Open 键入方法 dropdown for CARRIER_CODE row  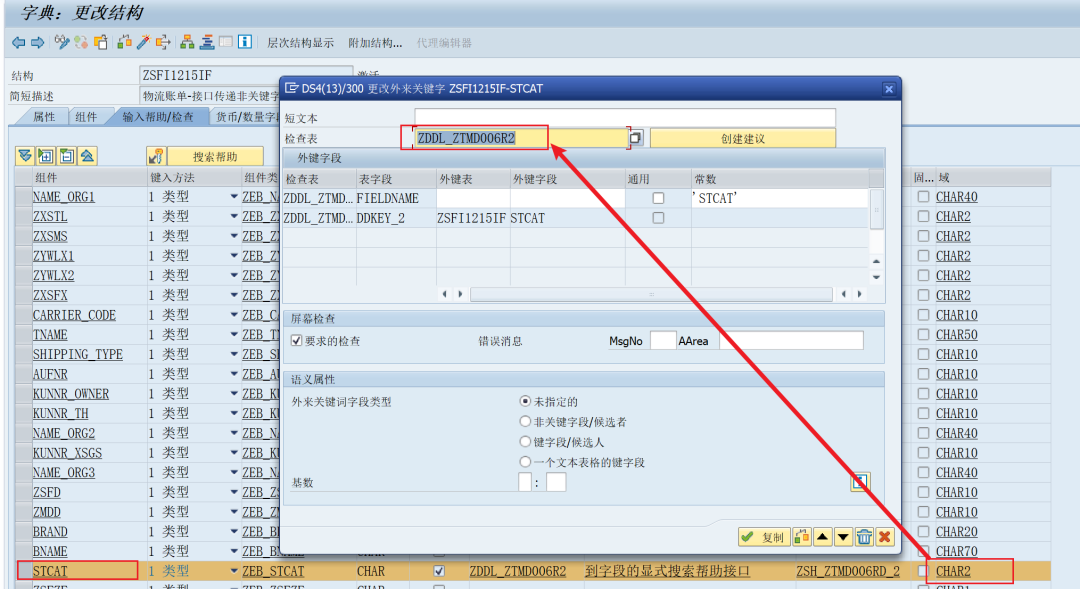pyautogui.click(x=233, y=315)
